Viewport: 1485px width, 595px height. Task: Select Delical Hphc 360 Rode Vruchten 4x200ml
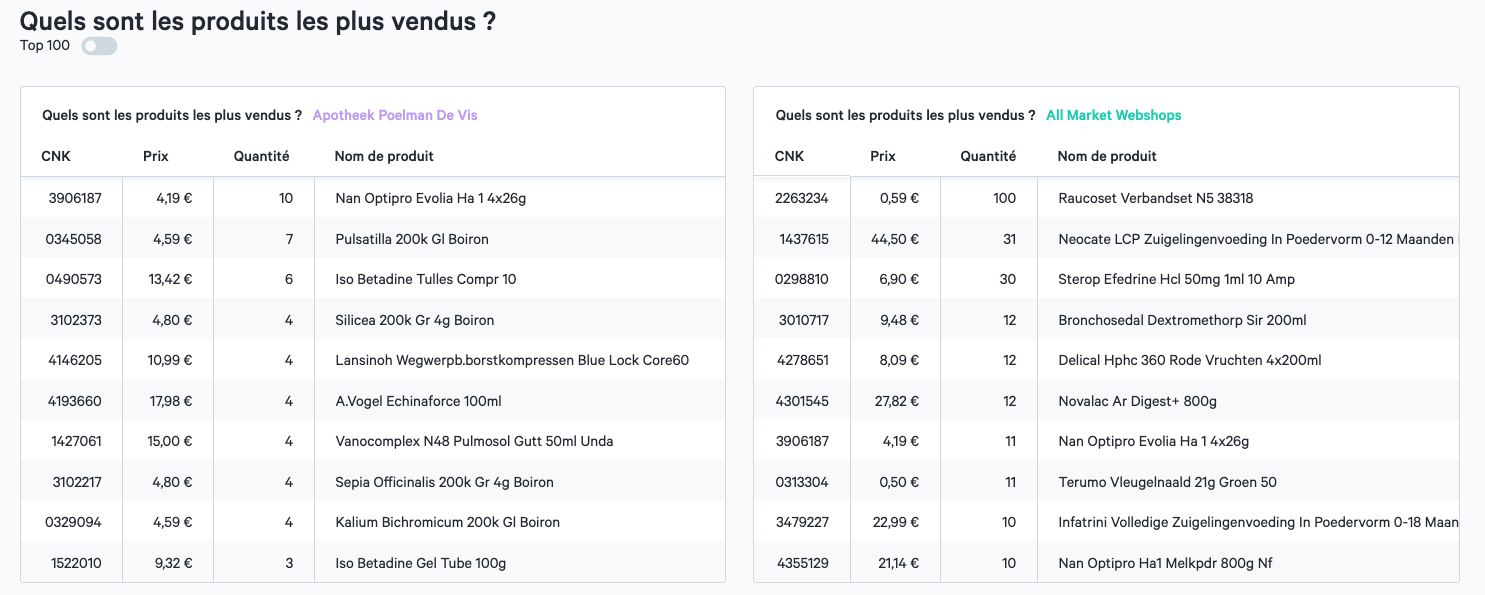pyautogui.click(x=1190, y=360)
